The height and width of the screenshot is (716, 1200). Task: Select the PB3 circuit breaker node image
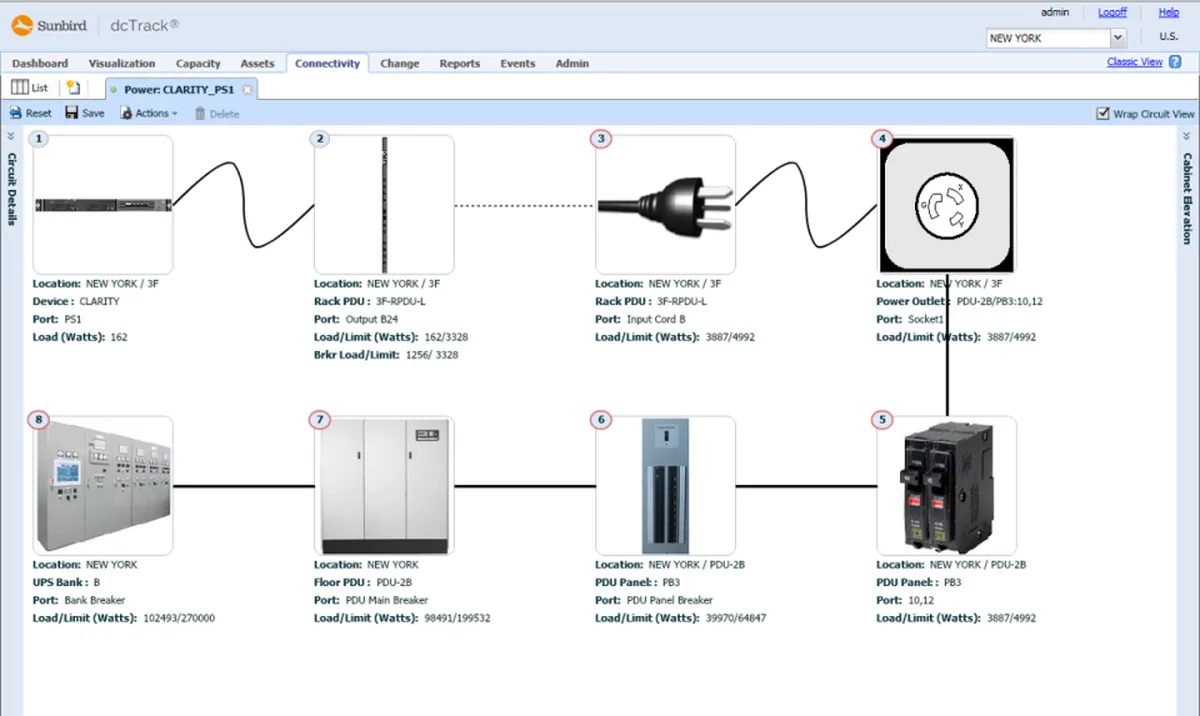coord(947,486)
